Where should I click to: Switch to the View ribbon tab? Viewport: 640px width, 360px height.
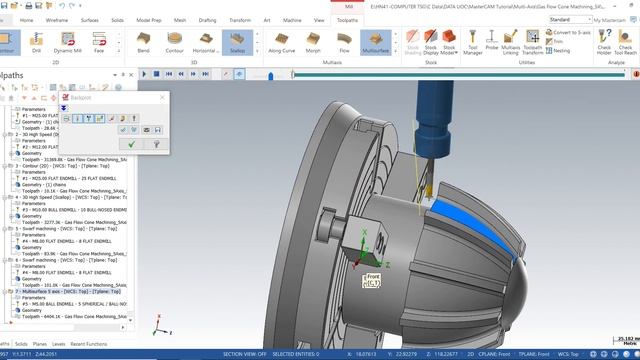319,20
